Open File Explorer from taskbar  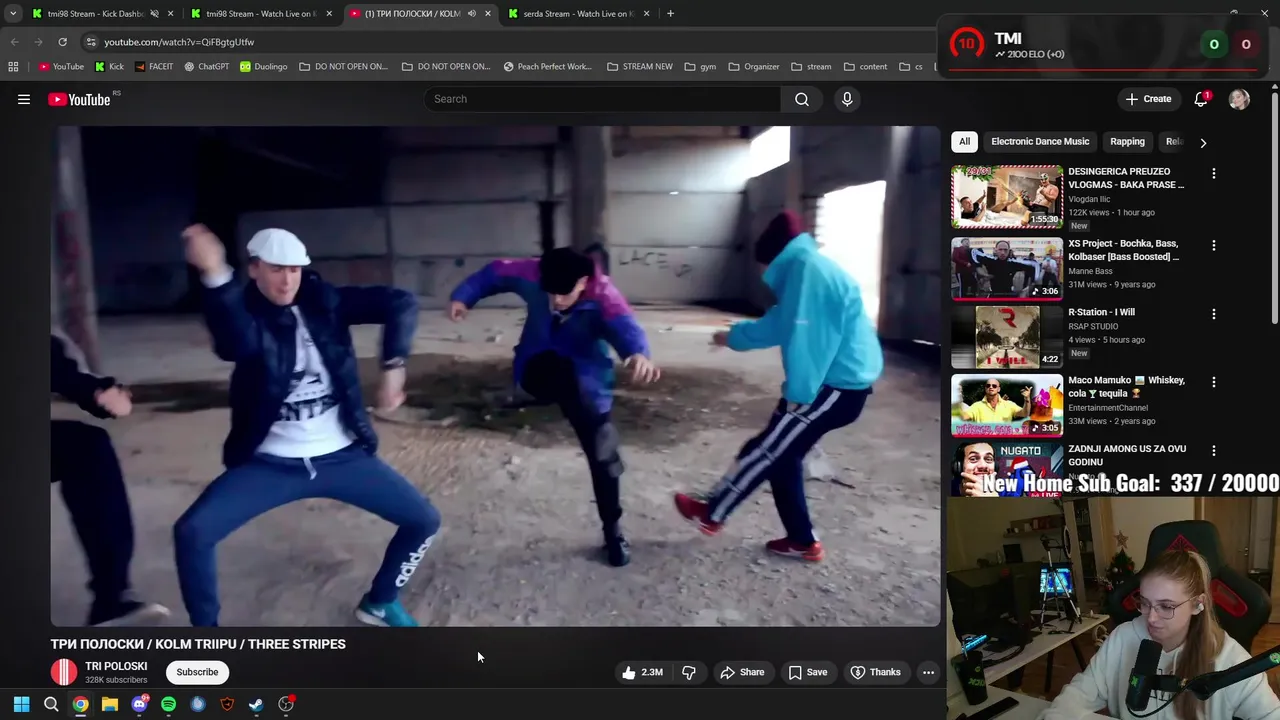pos(110,704)
